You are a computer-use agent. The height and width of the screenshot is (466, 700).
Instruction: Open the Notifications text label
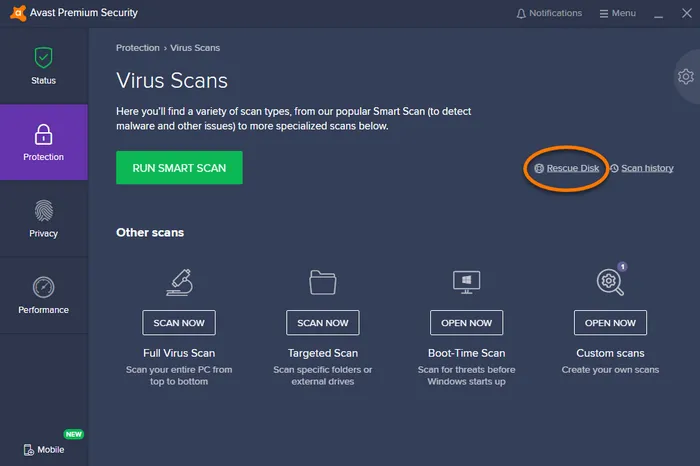coord(555,13)
